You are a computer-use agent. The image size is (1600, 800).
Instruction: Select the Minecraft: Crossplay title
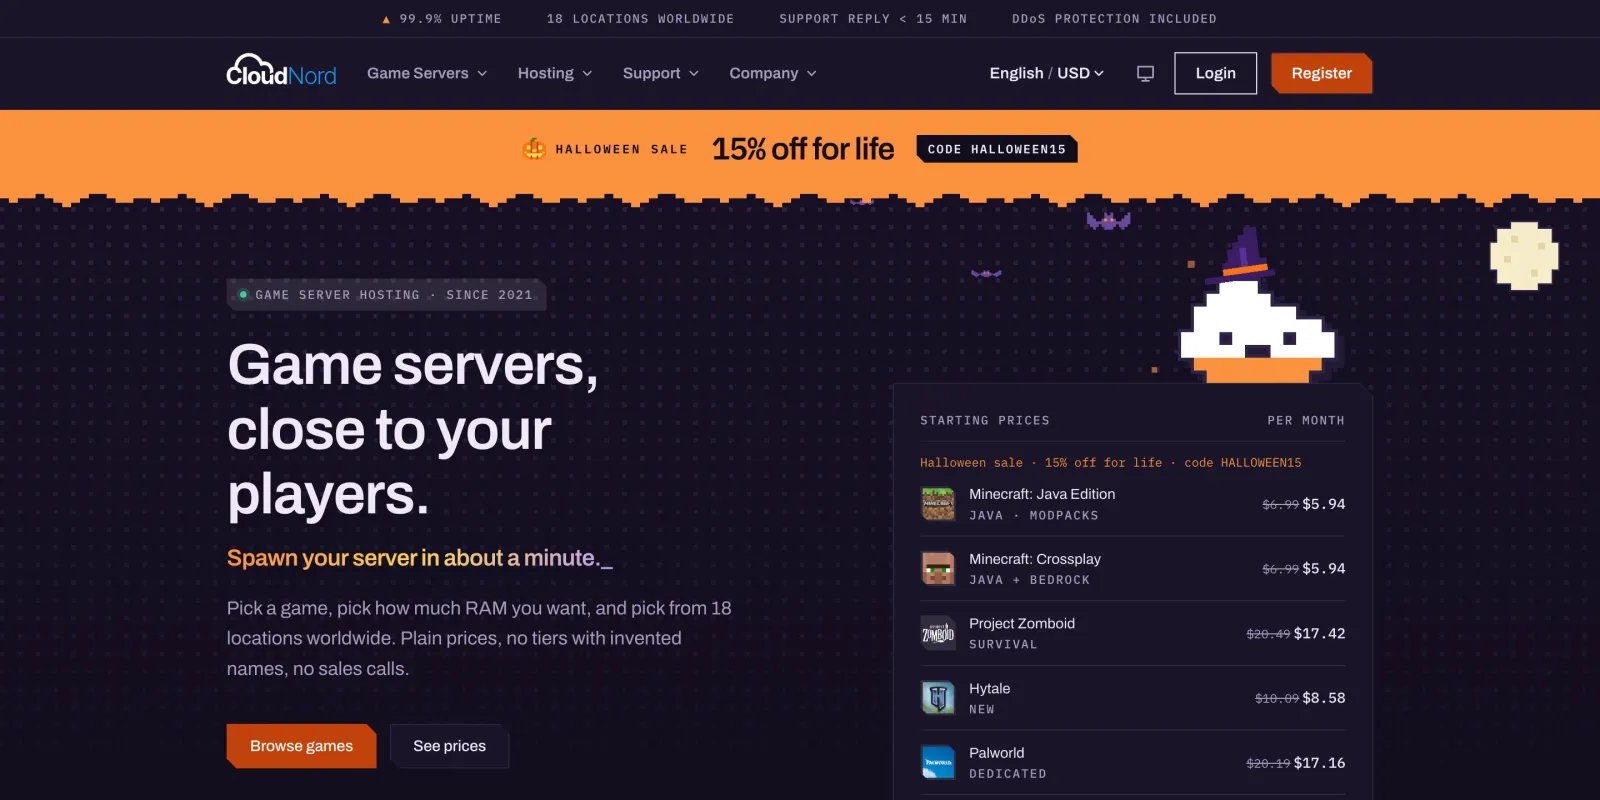pos(1035,559)
